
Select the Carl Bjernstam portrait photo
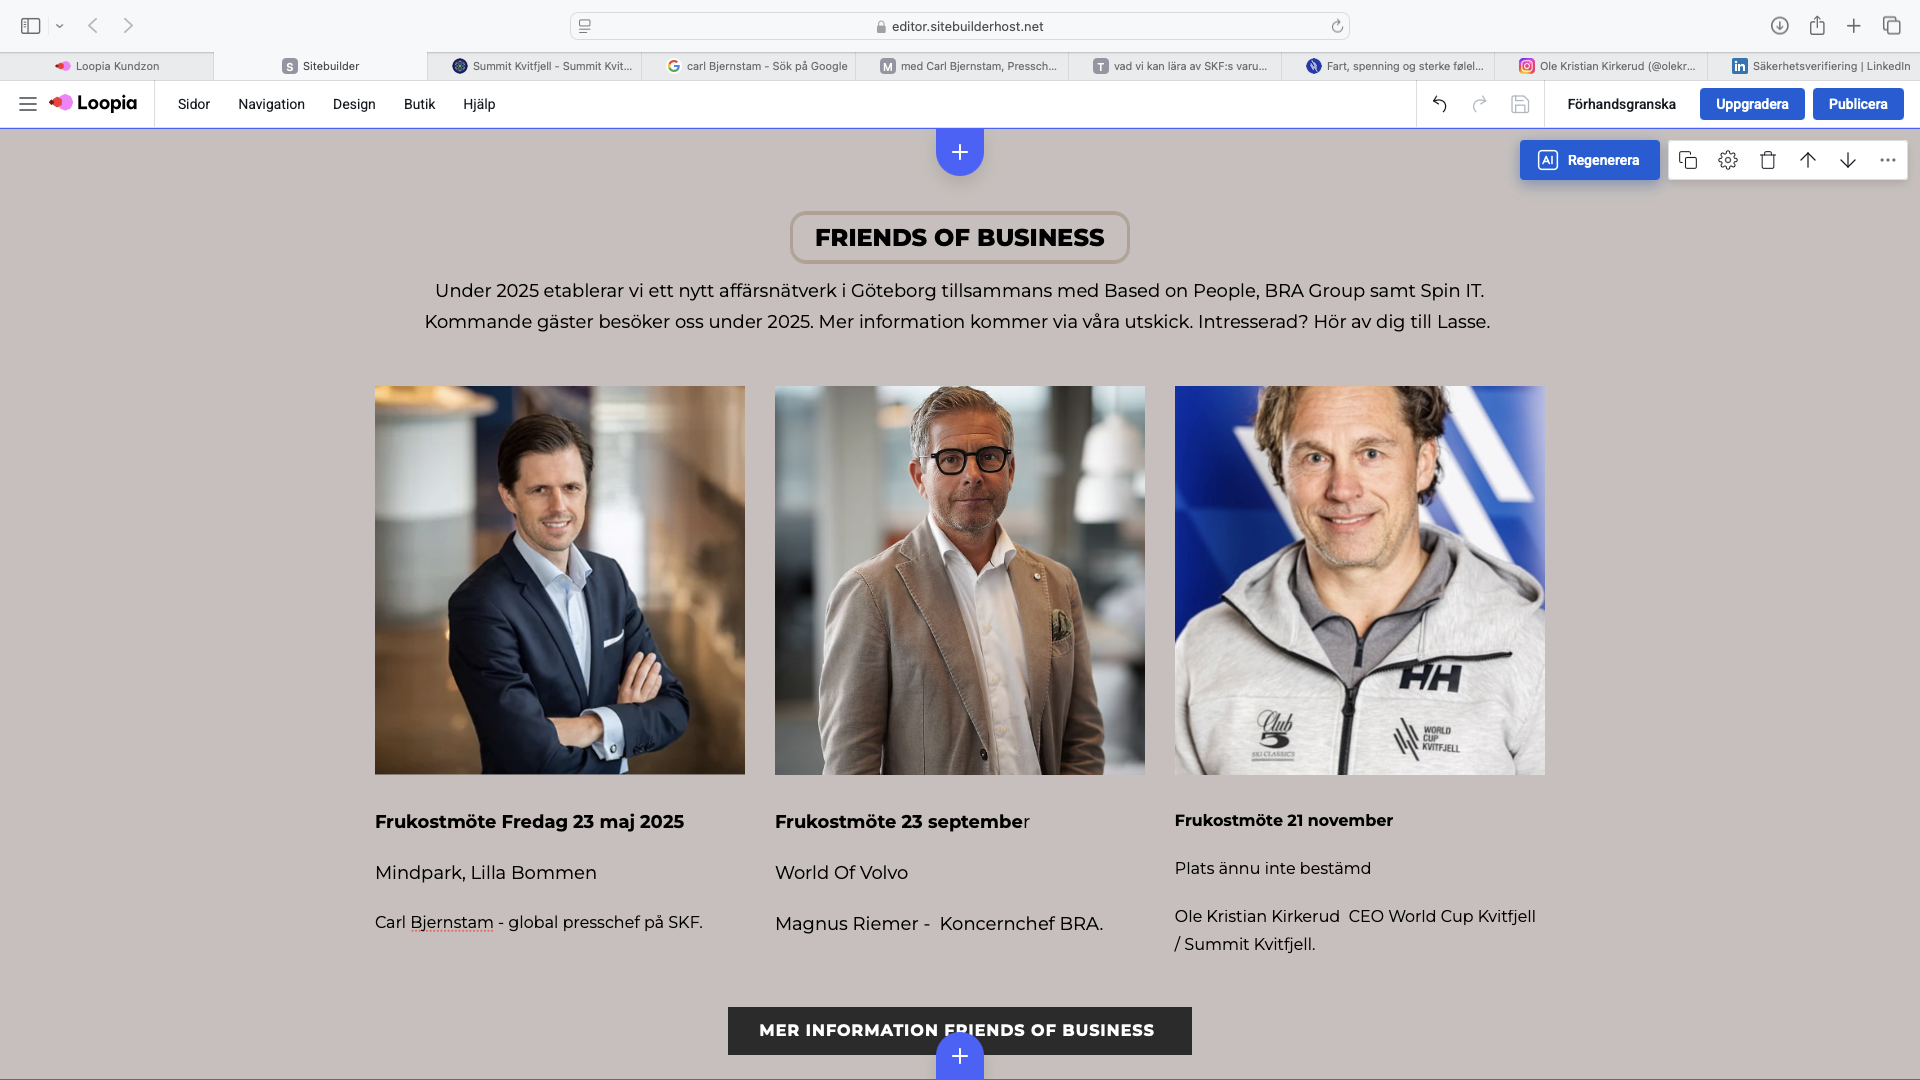pos(560,580)
